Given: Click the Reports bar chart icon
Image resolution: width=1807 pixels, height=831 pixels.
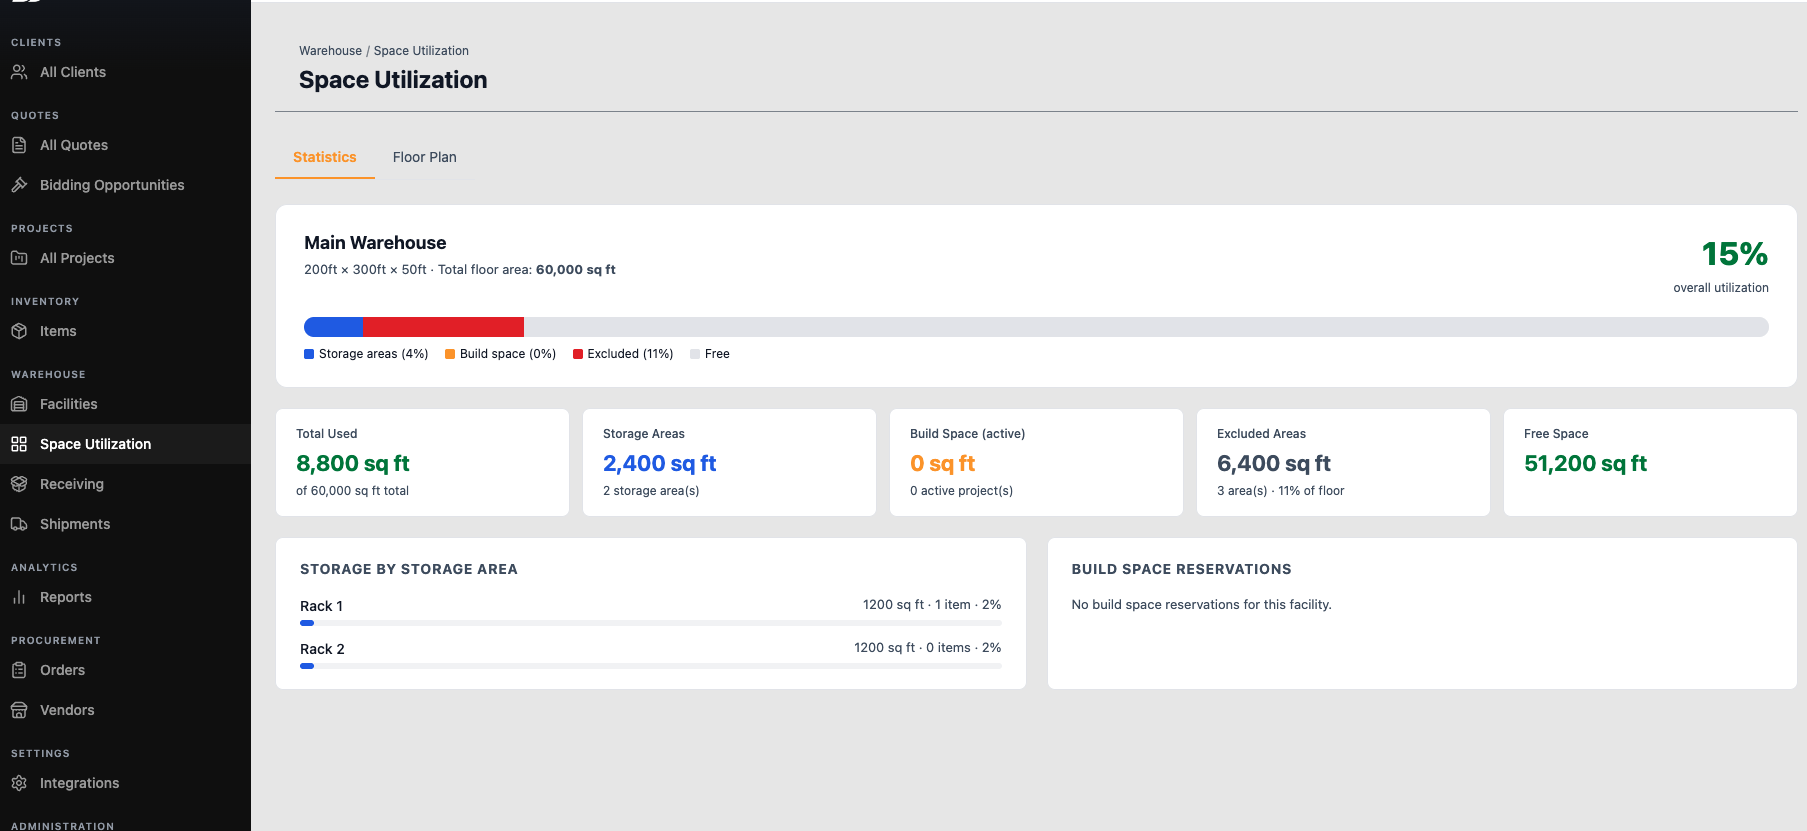Looking at the screenshot, I should (19, 597).
